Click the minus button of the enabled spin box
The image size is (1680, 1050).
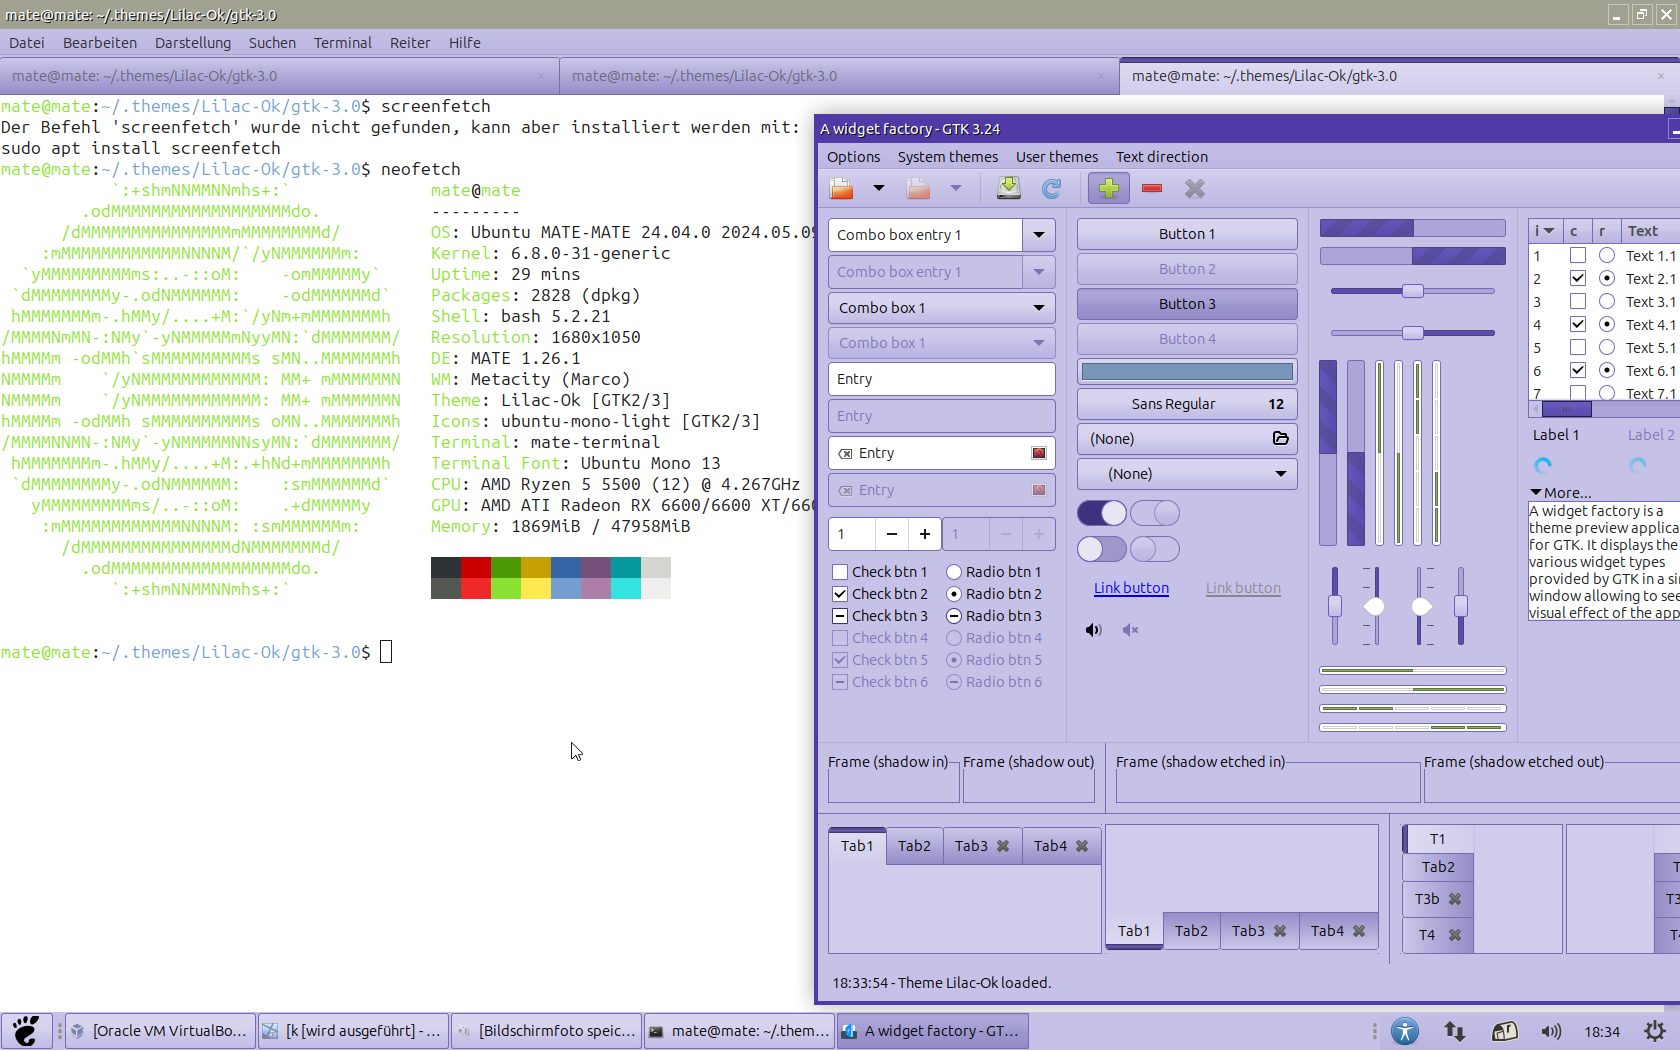pos(892,534)
